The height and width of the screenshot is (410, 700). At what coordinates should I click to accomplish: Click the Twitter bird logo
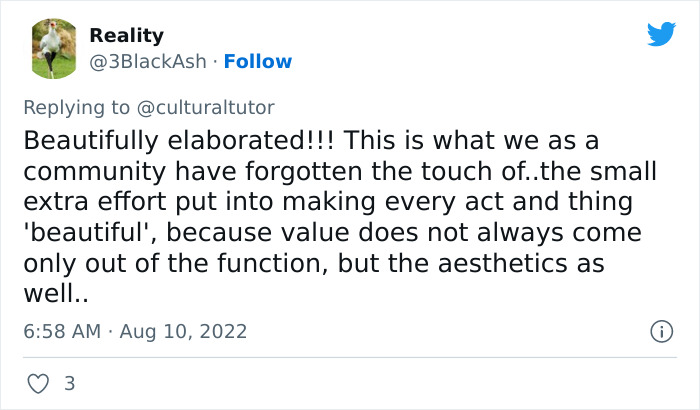pyautogui.click(x=661, y=34)
